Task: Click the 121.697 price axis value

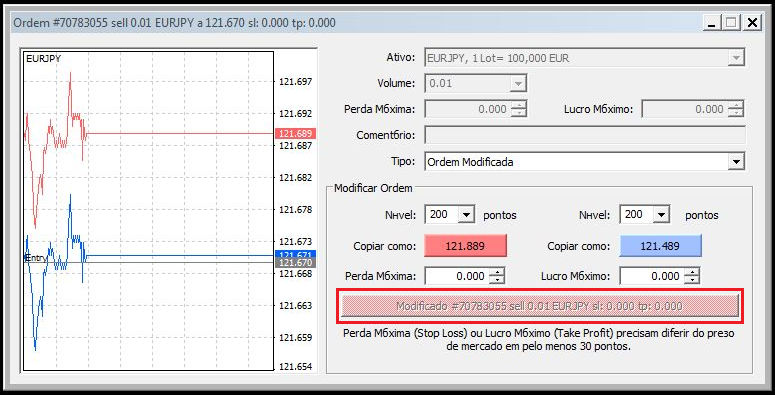Action: 295,82
